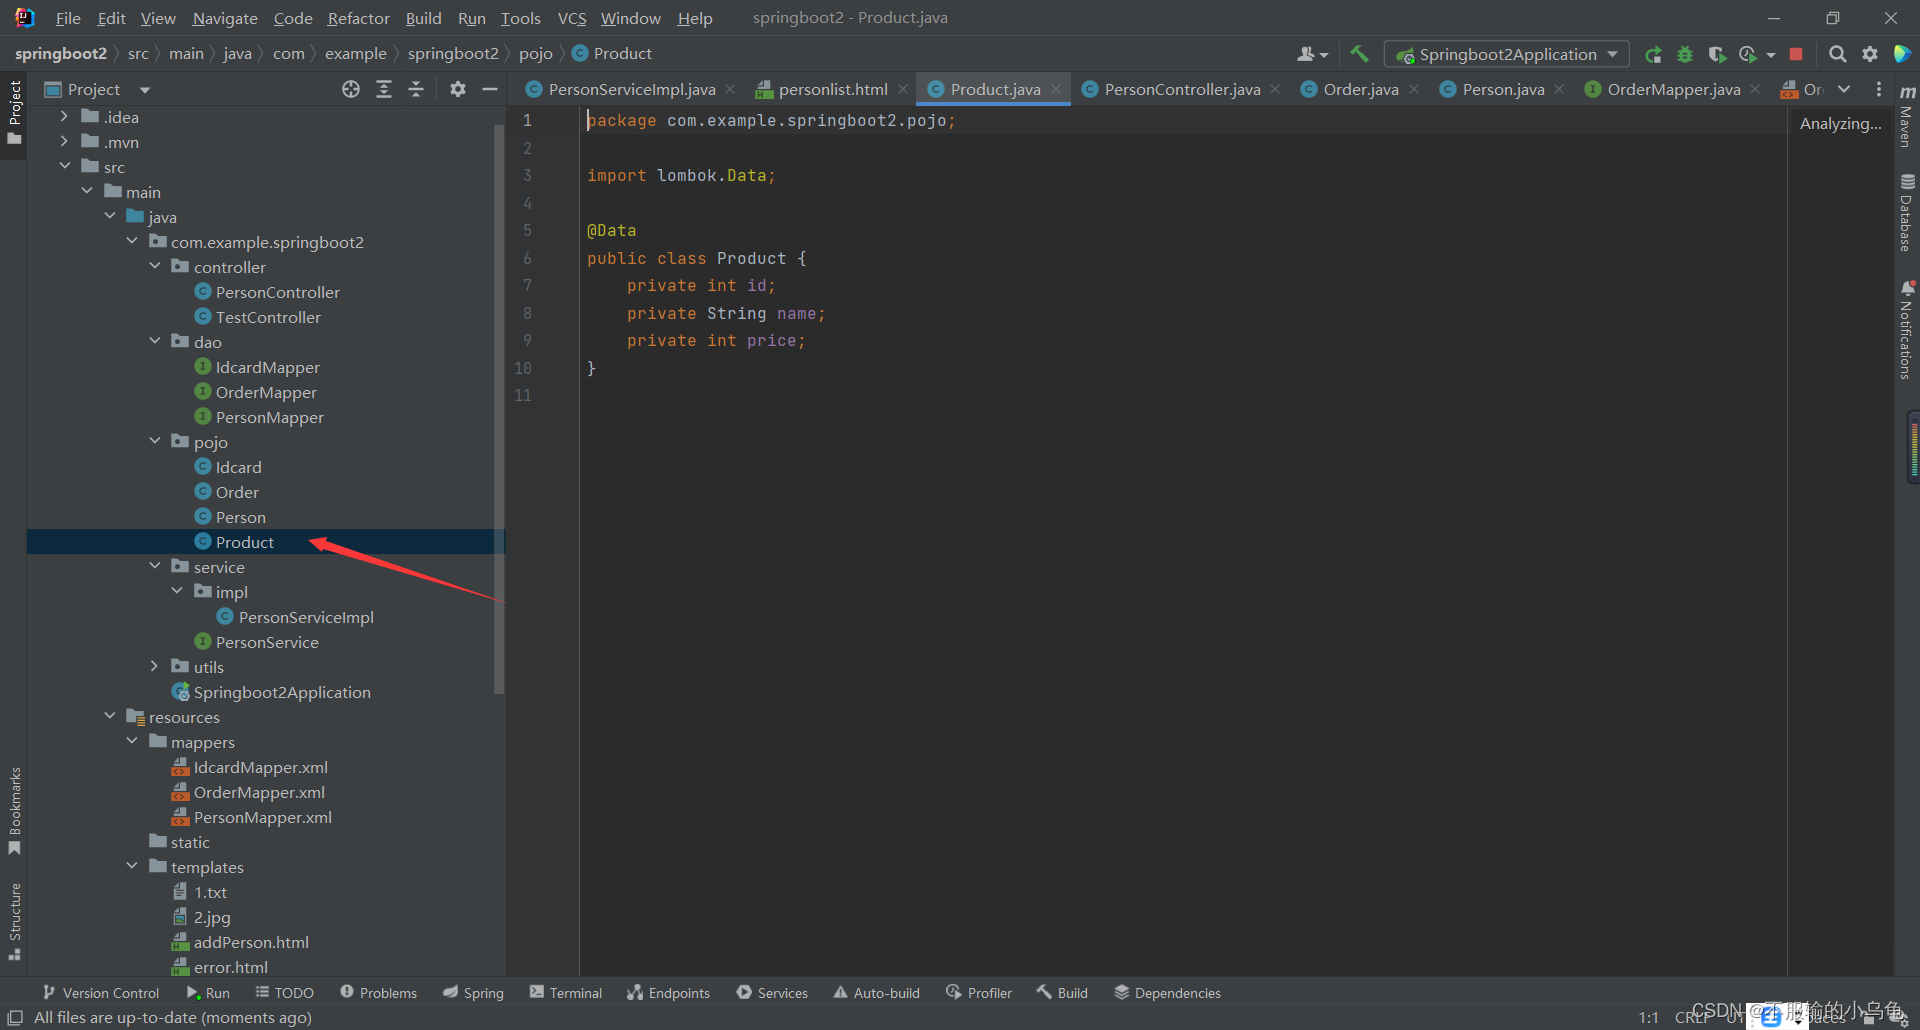This screenshot has width=1920, height=1030.
Task: Open editor tab options menu
Action: [x=1879, y=89]
